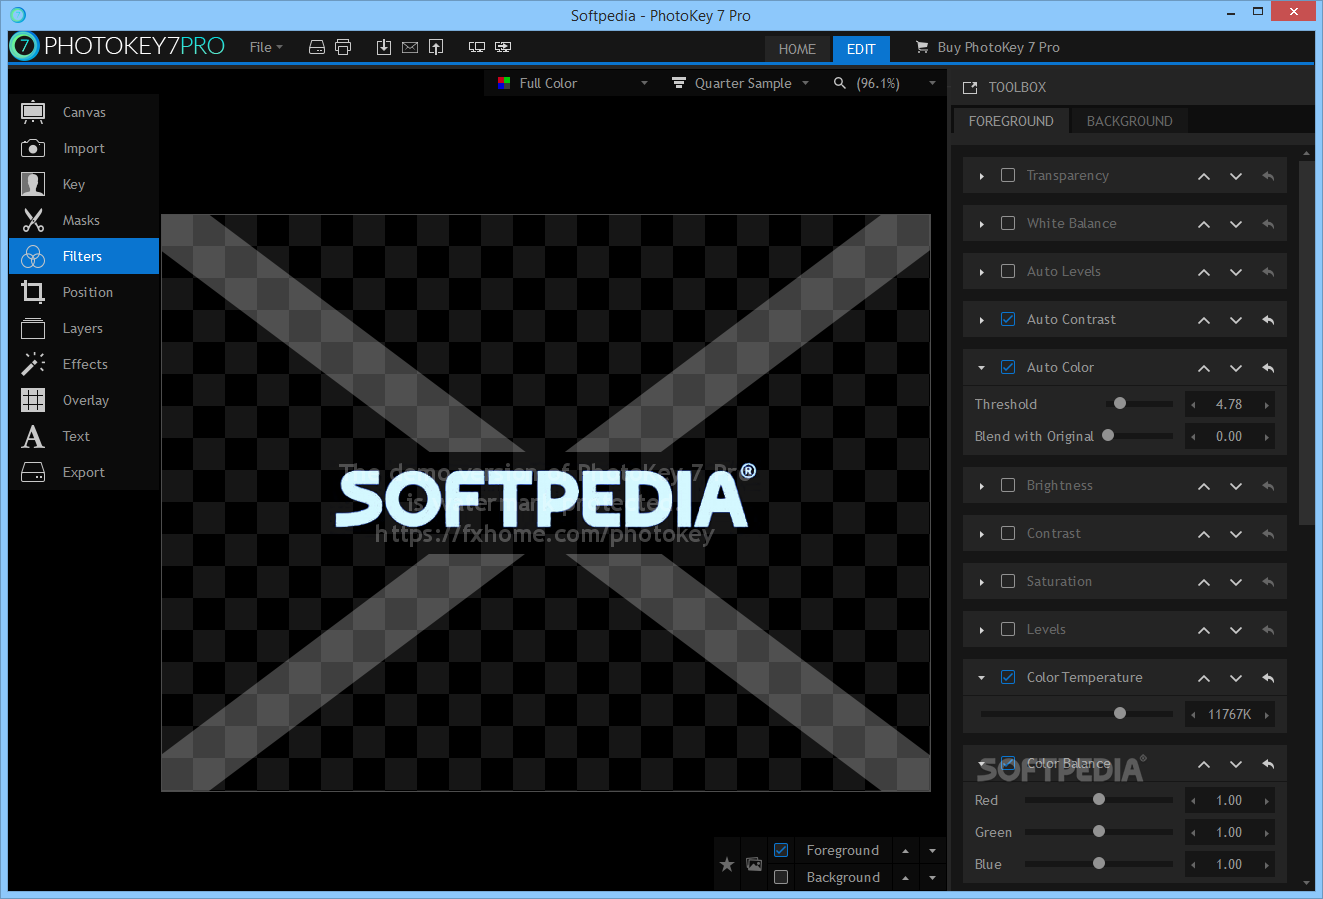Viewport: 1323px width, 899px height.
Task: Select the EDIT tab
Action: coord(861,49)
